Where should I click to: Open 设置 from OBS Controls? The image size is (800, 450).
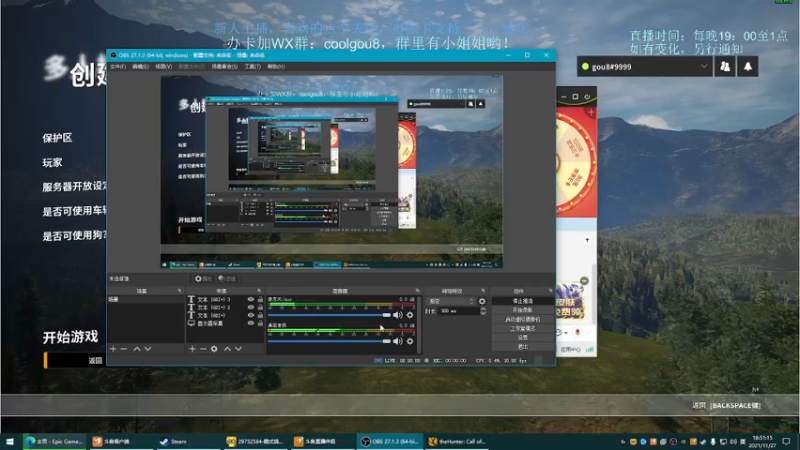[x=522, y=338]
